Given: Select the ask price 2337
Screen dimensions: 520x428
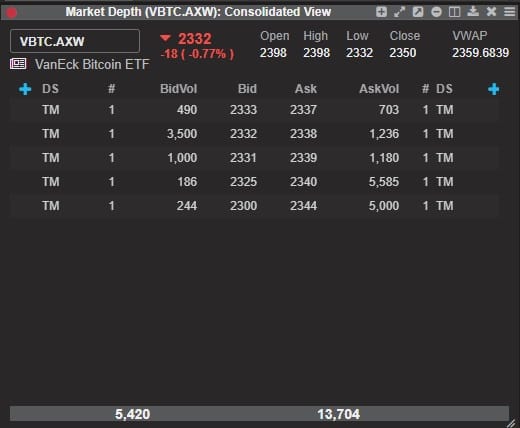Looking at the screenshot, I should [303, 110].
